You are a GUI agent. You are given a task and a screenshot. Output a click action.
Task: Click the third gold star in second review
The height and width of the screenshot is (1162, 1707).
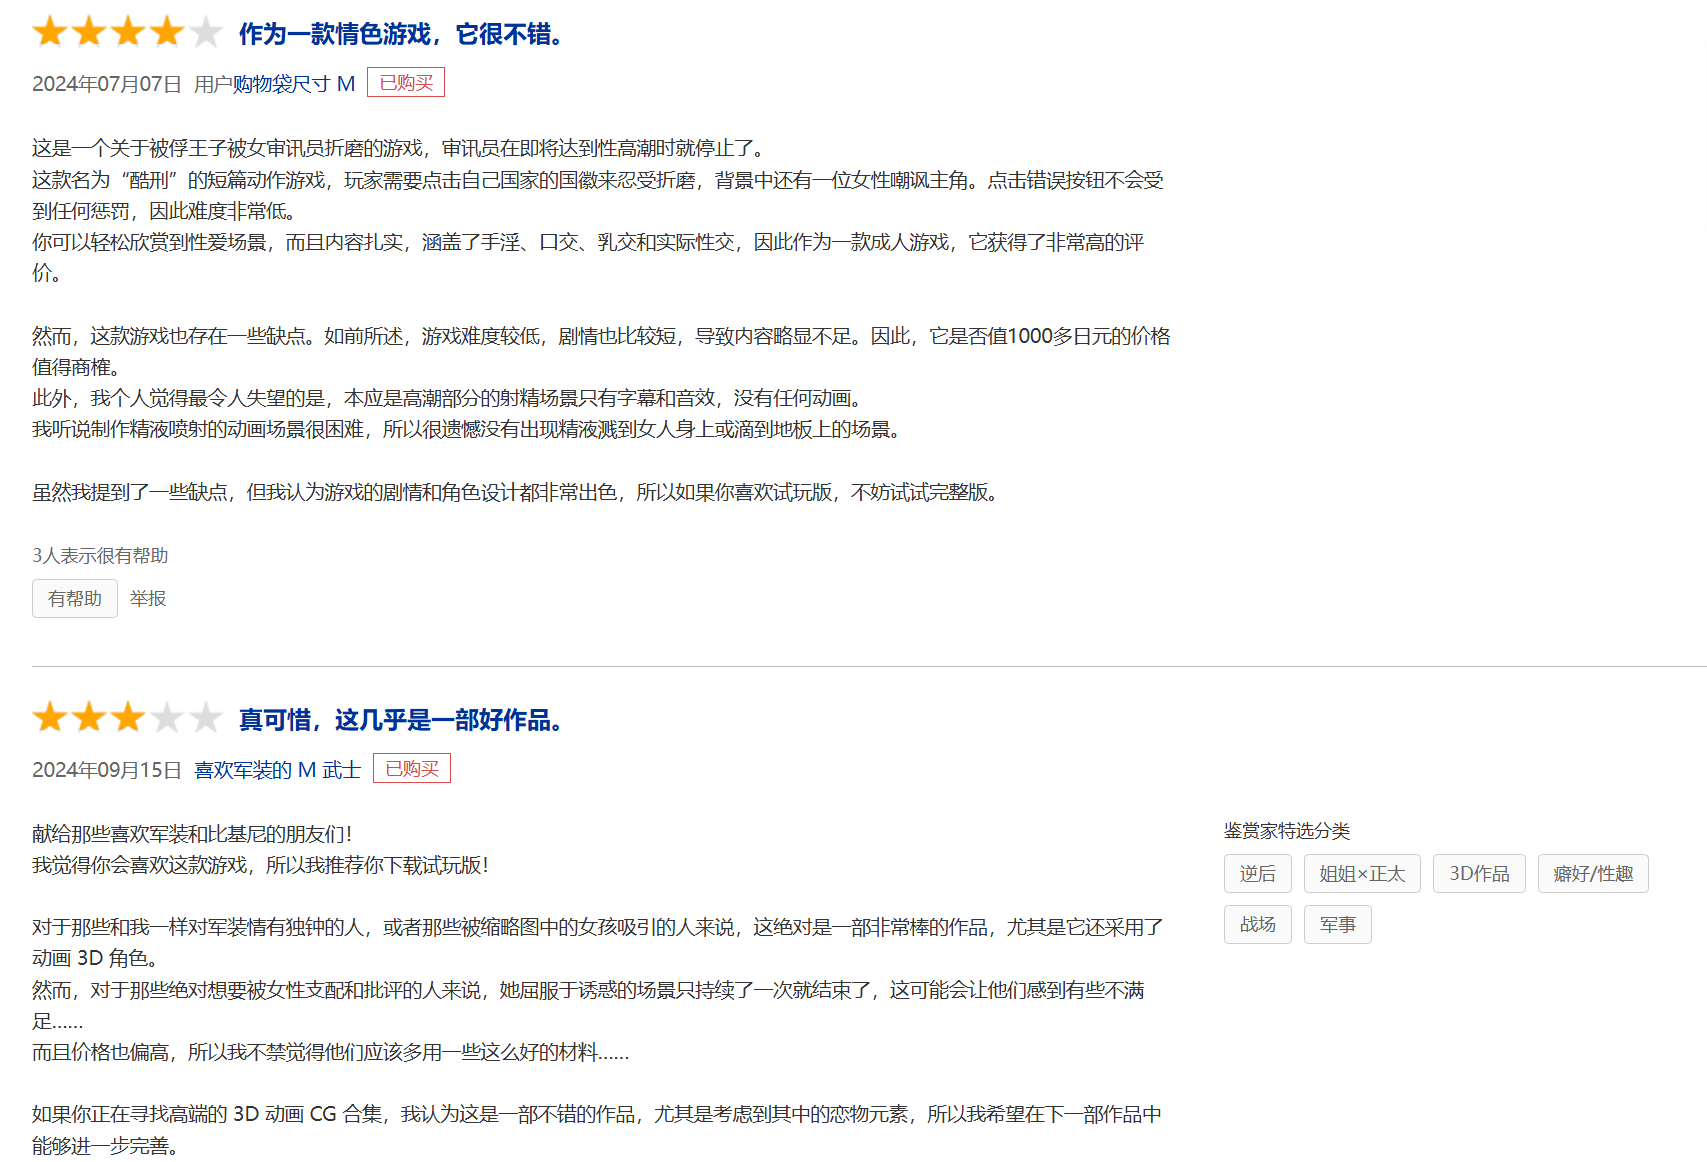(128, 717)
